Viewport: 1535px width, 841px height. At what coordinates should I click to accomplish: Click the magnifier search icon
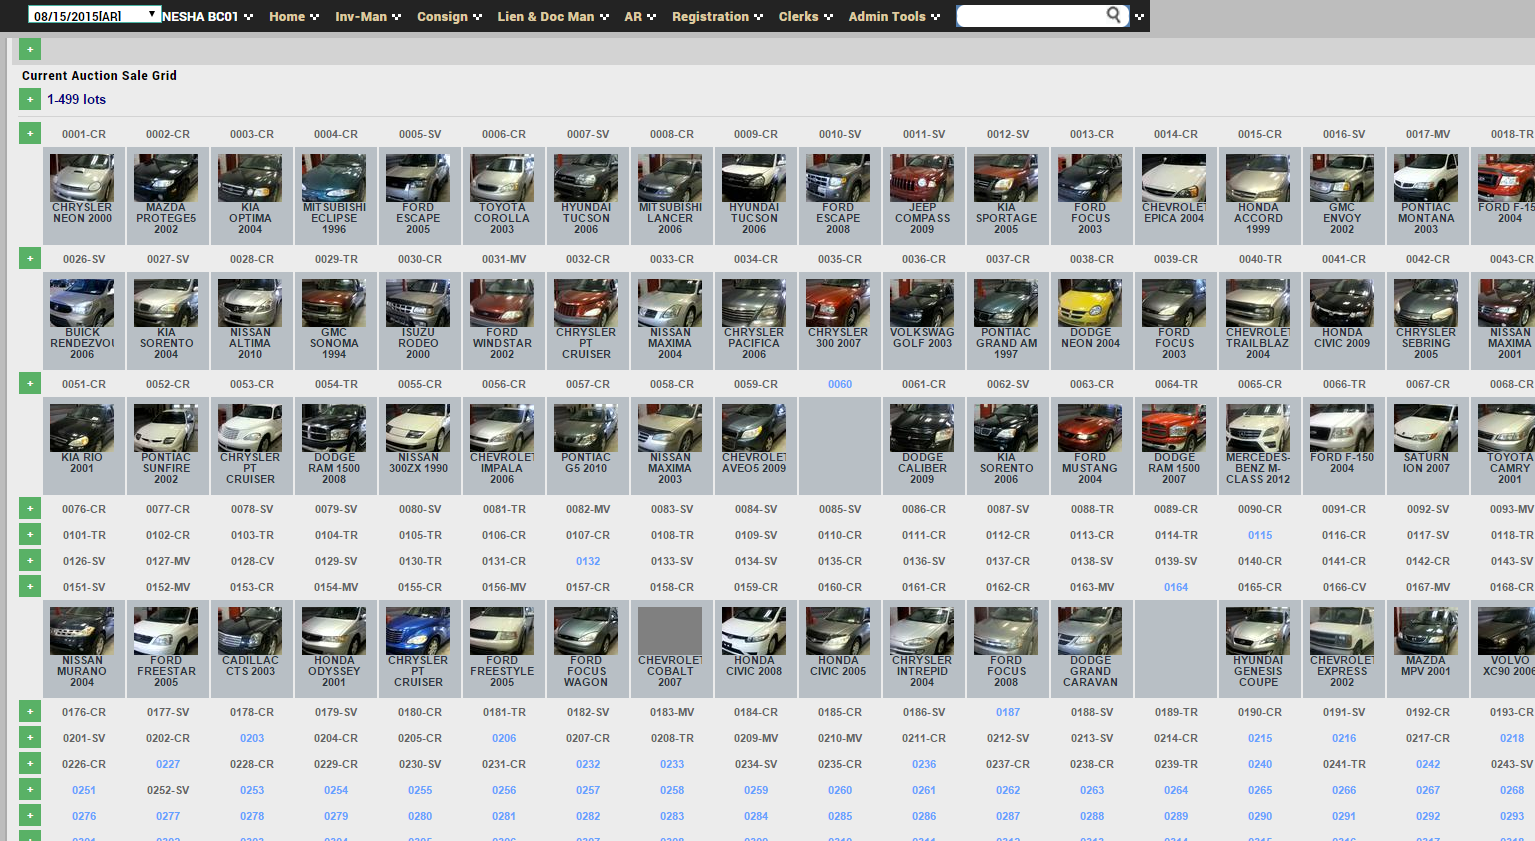pos(1113,15)
